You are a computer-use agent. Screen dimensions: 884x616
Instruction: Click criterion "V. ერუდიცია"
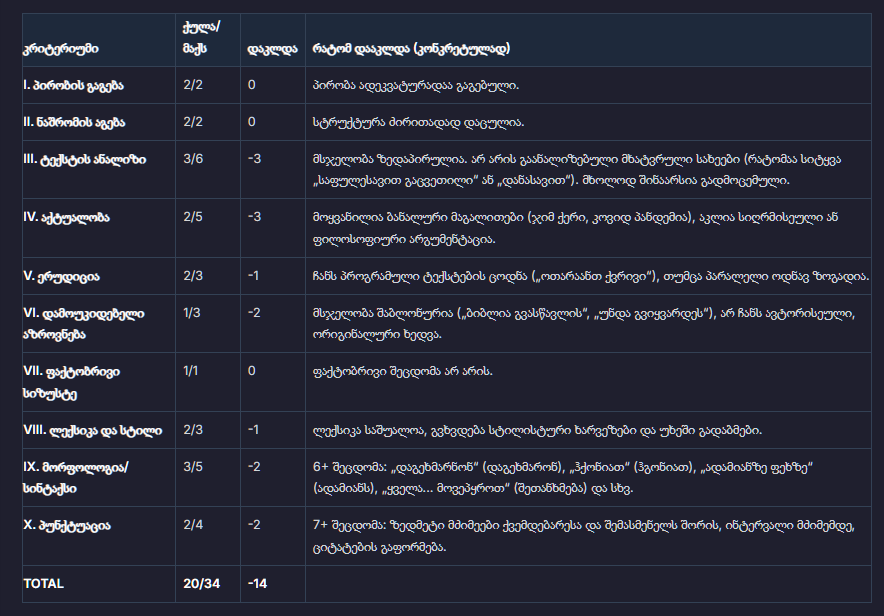[x=63, y=275]
